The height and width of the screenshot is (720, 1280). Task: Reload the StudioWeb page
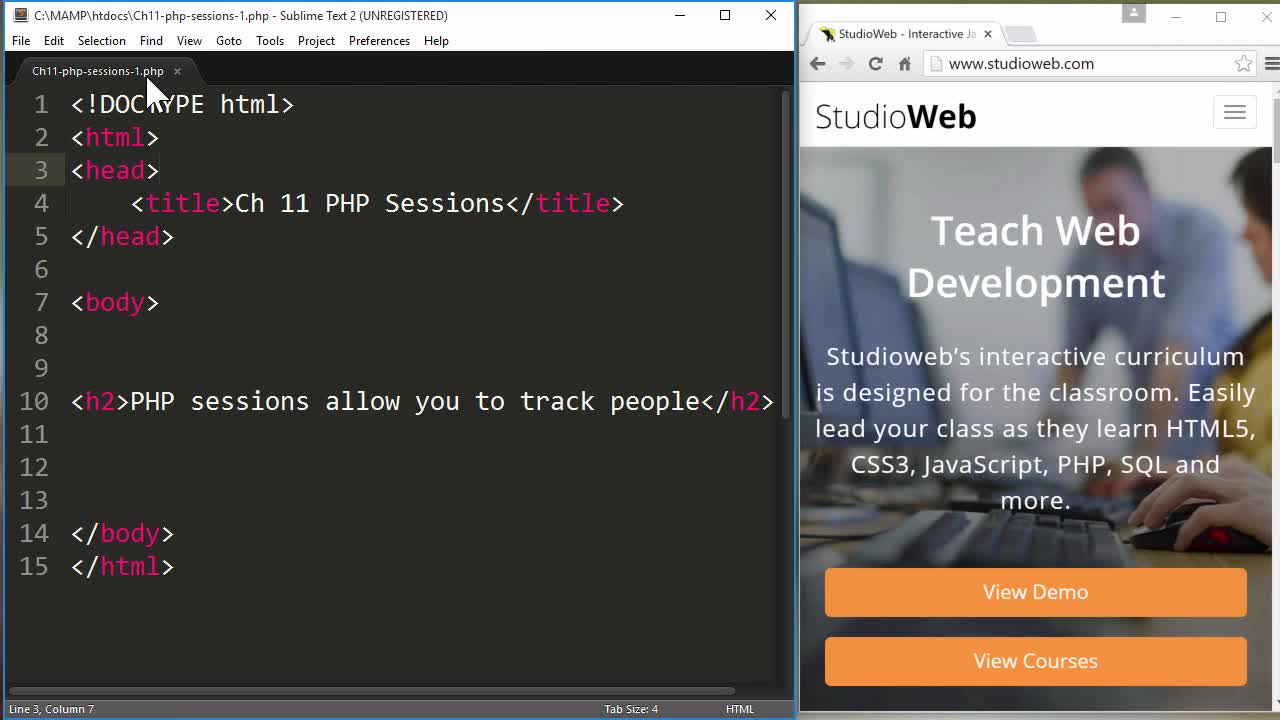click(875, 64)
